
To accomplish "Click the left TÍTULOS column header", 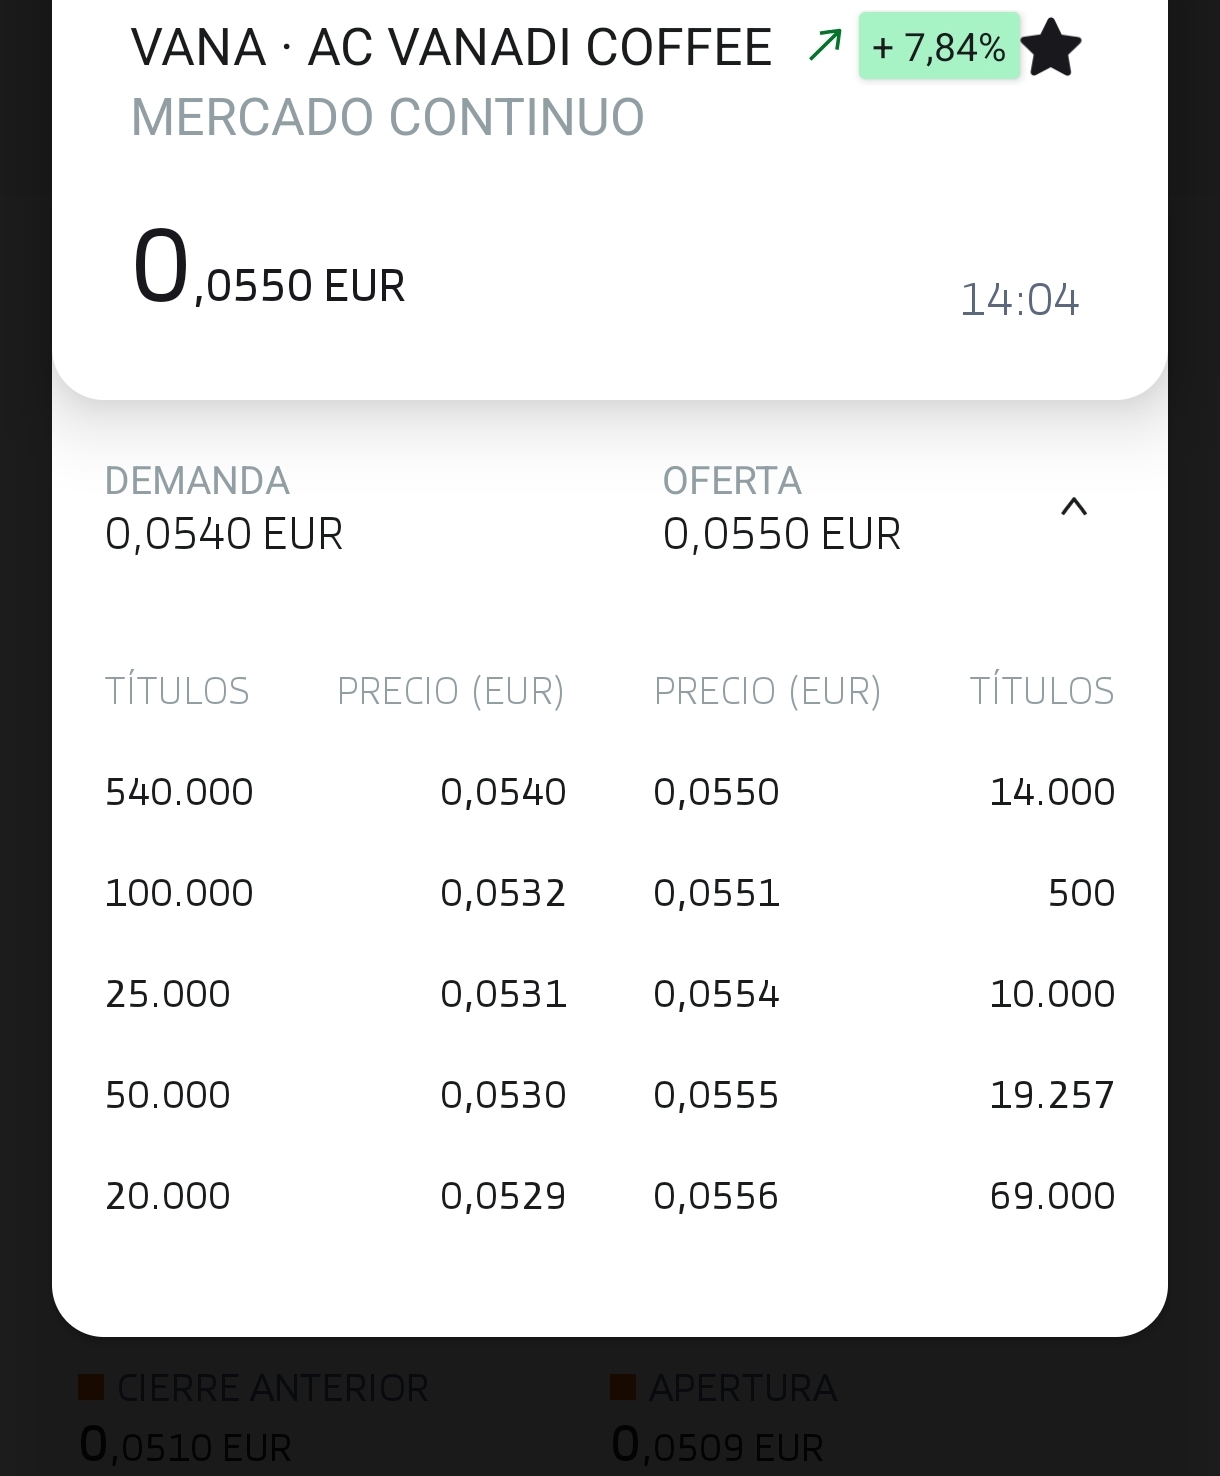I will (177, 691).
